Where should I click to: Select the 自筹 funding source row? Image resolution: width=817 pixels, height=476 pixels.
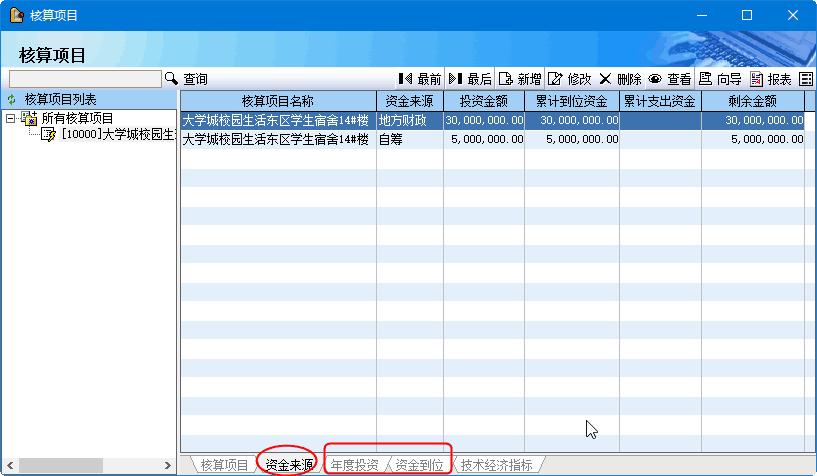tap(391, 140)
